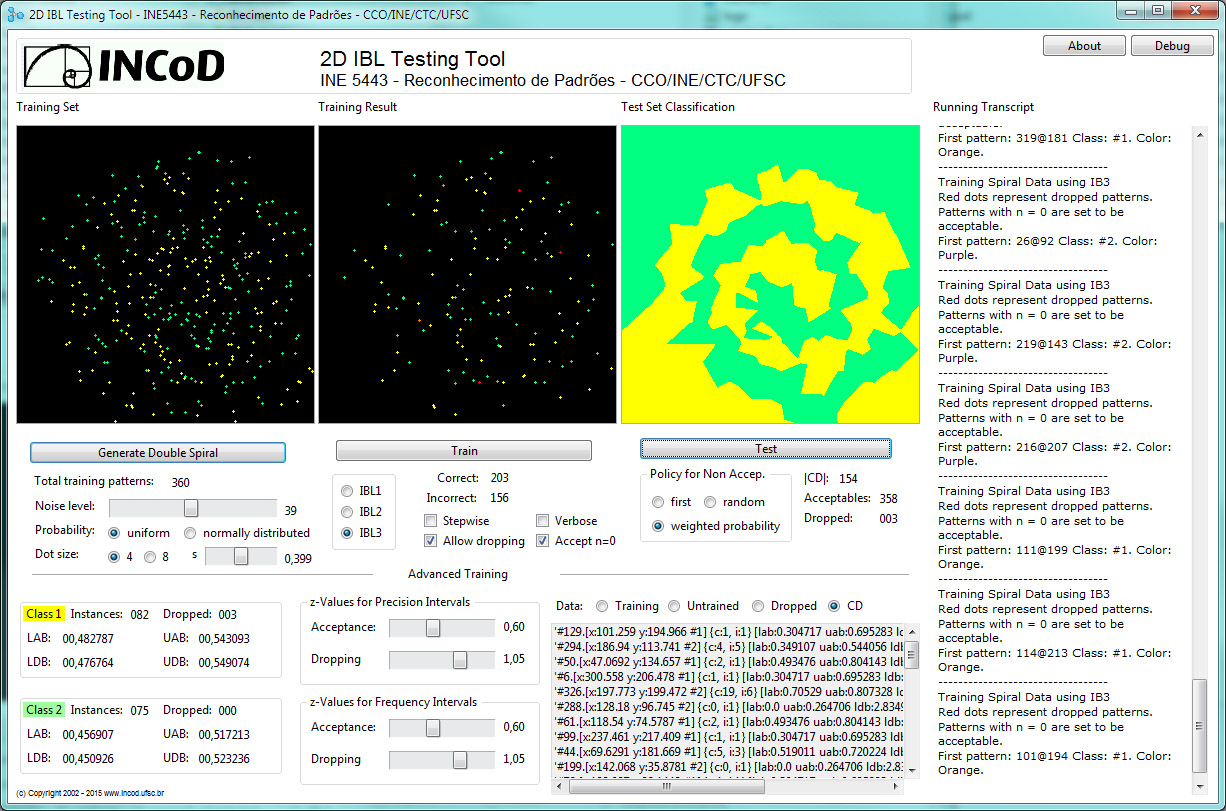This screenshot has width=1226, height=811.
Task: Click the Noise level slider handle
Action: tap(190, 508)
